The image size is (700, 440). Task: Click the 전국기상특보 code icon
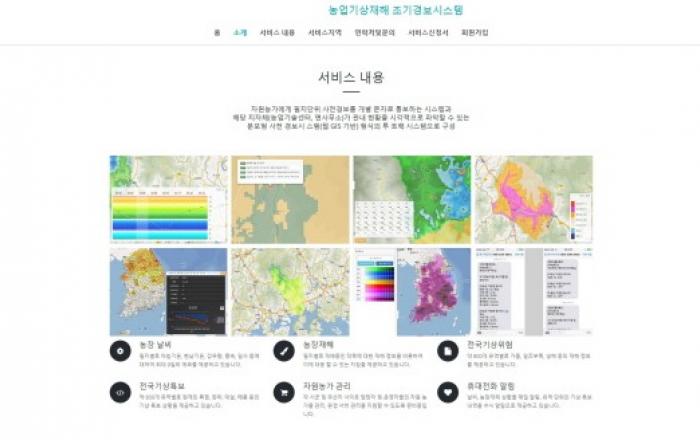pyautogui.click(x=122, y=391)
